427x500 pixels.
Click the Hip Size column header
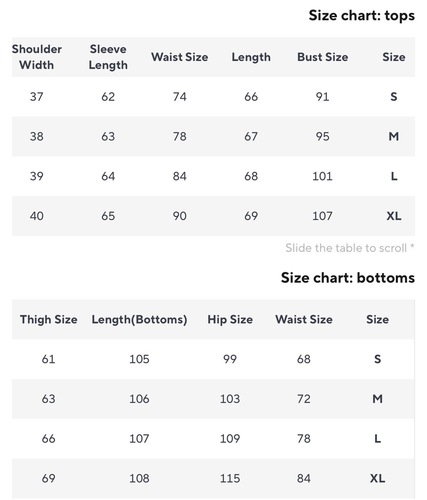[x=230, y=319]
